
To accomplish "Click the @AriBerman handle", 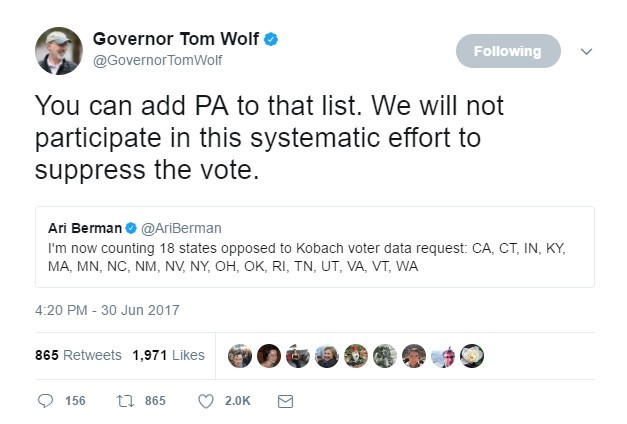I will pos(184,228).
